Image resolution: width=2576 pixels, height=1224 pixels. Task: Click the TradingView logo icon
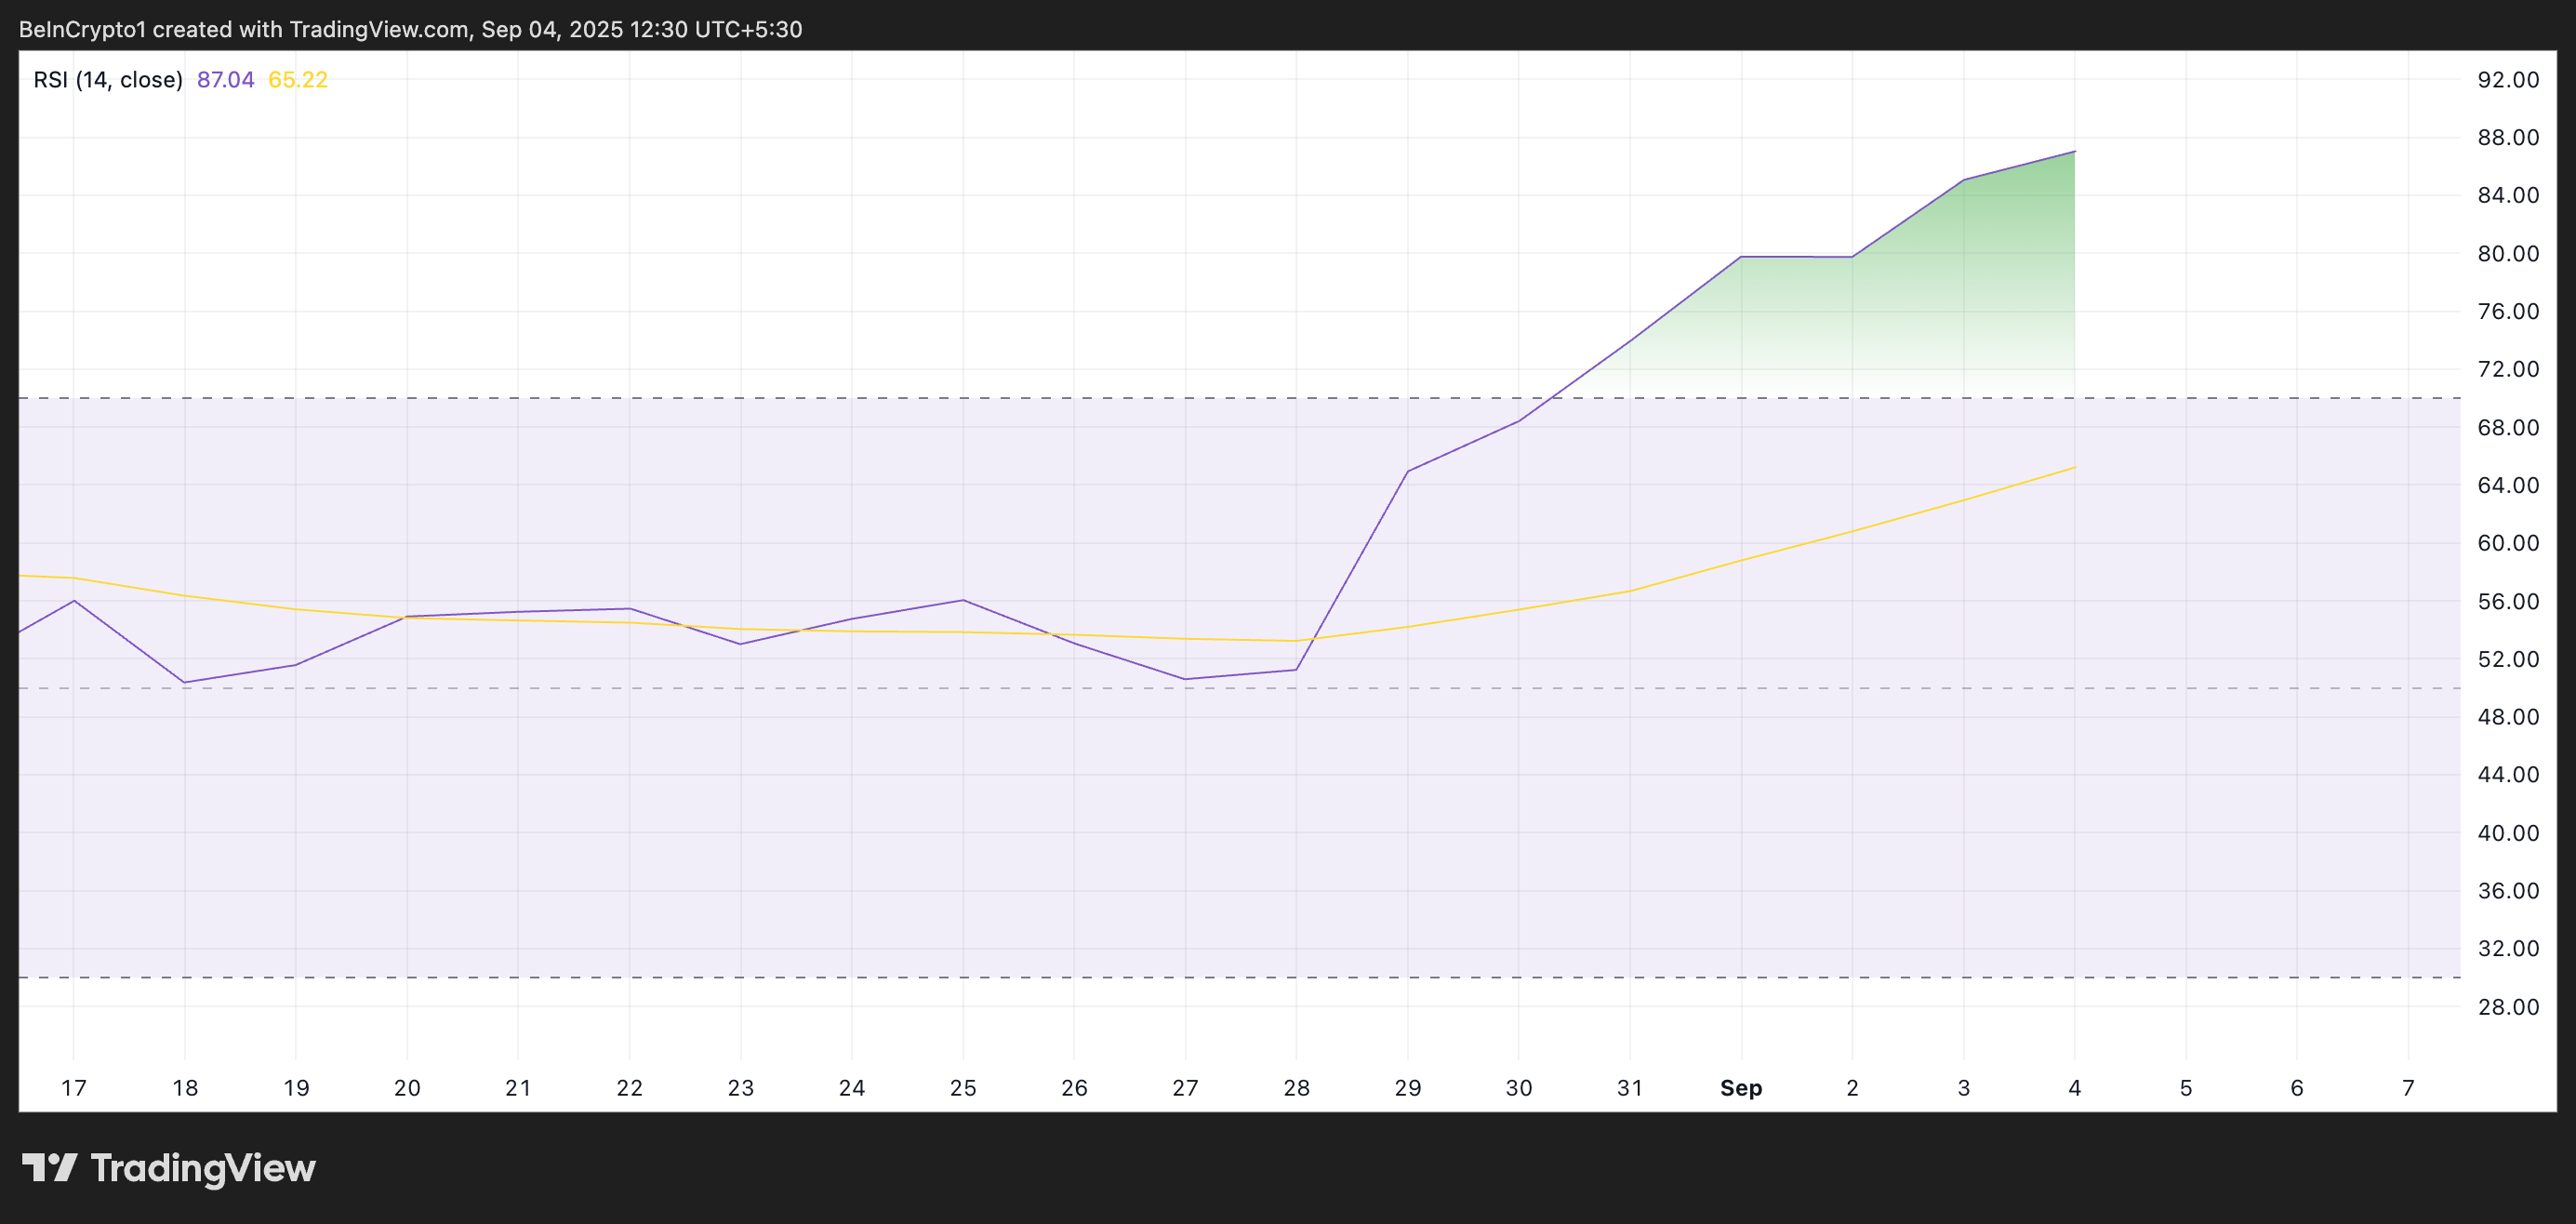[49, 1167]
